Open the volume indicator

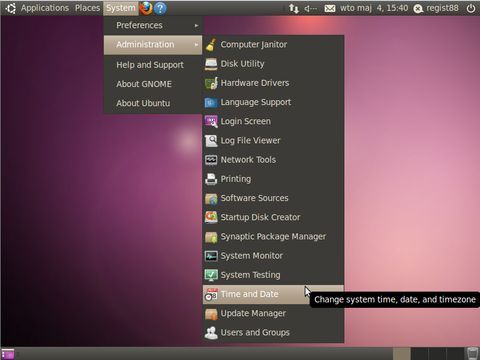tap(311, 8)
